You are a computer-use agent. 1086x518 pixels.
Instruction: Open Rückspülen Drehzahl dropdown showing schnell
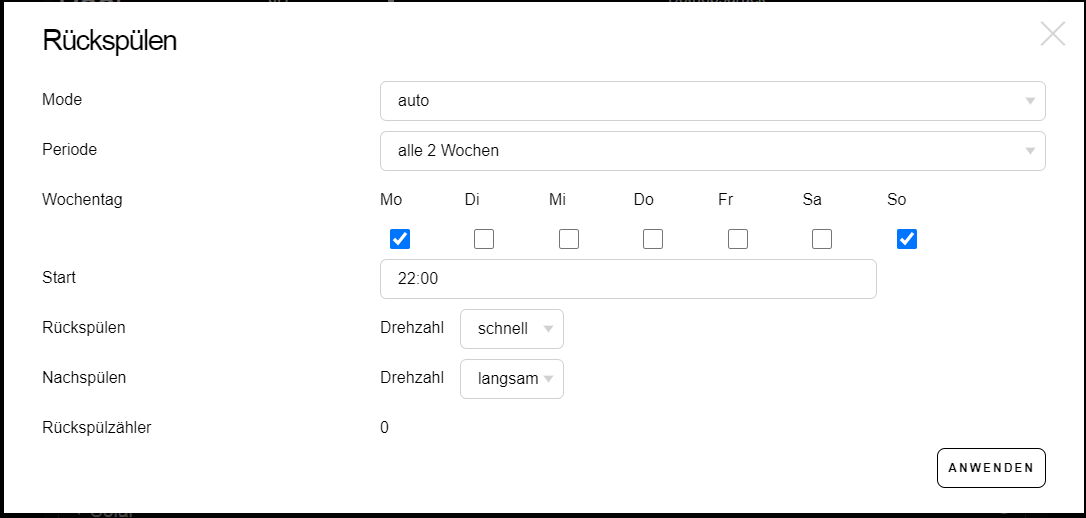click(511, 329)
